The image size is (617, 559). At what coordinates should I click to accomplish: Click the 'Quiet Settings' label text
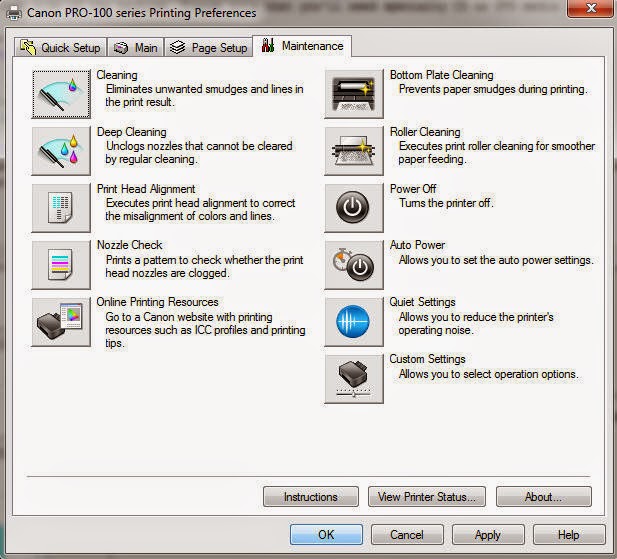(422, 302)
